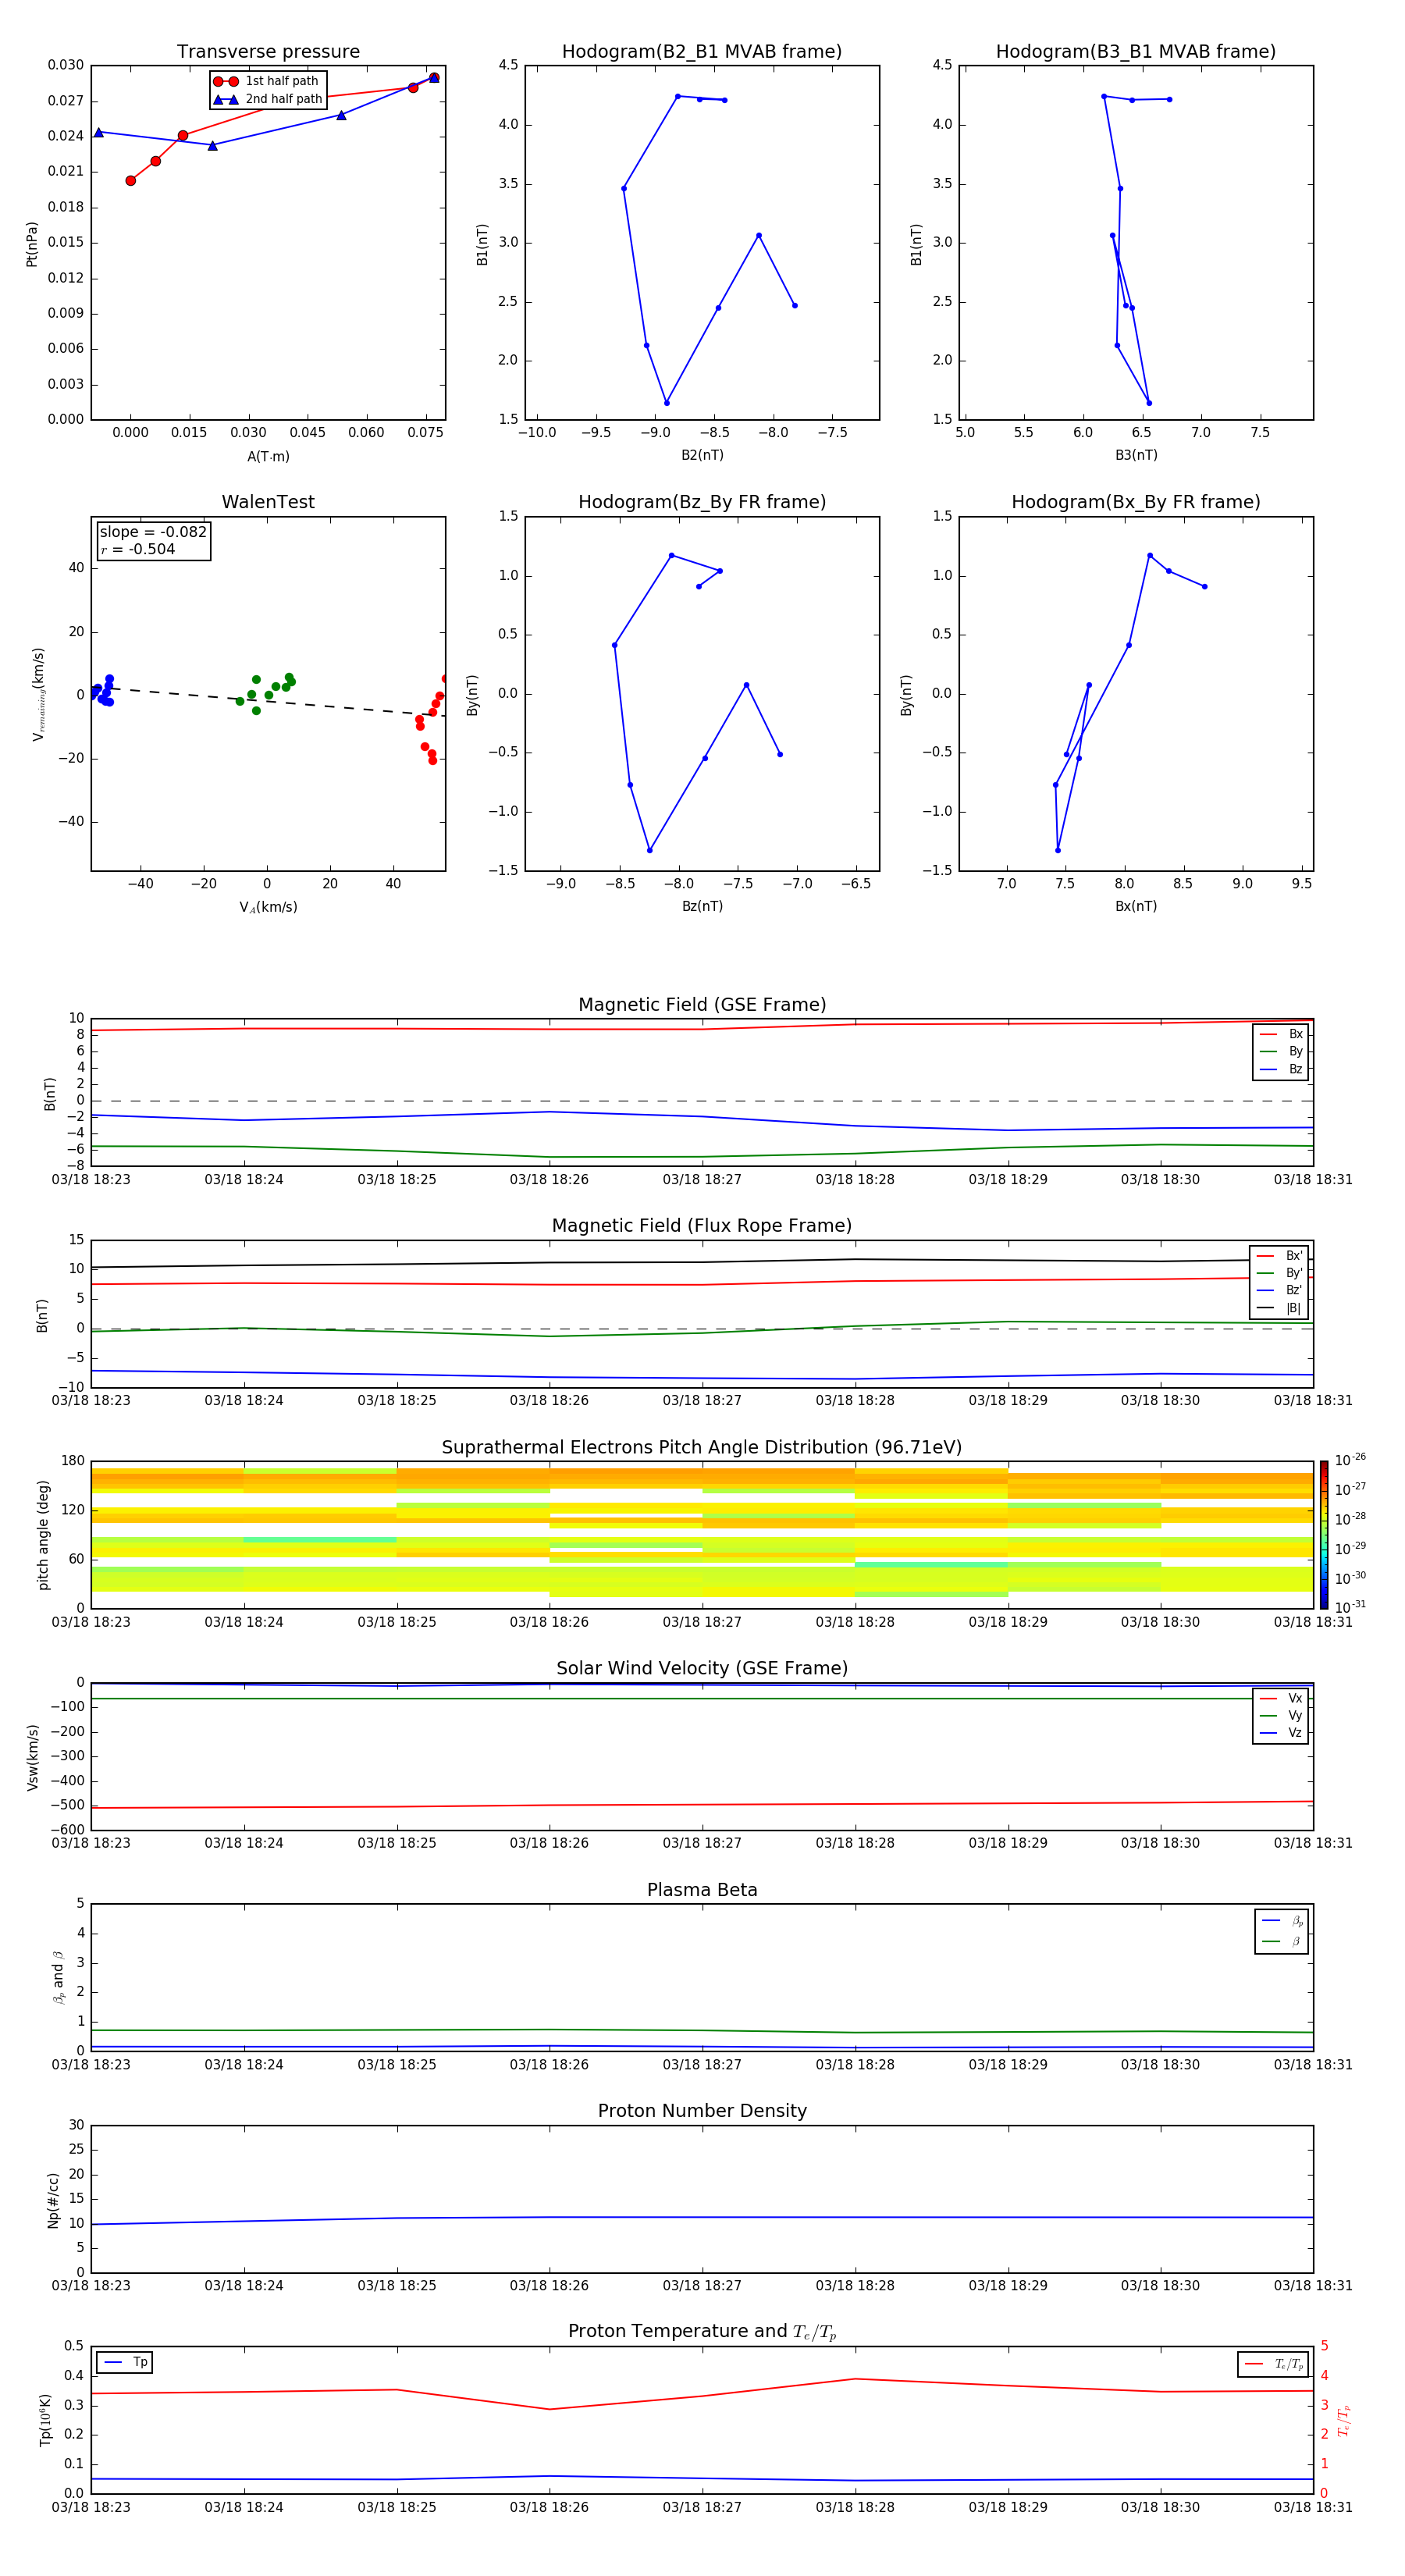Click the 'Tp' legend in temperature plot
Screen dimensions: 1405x2576
click(x=125, y=2363)
